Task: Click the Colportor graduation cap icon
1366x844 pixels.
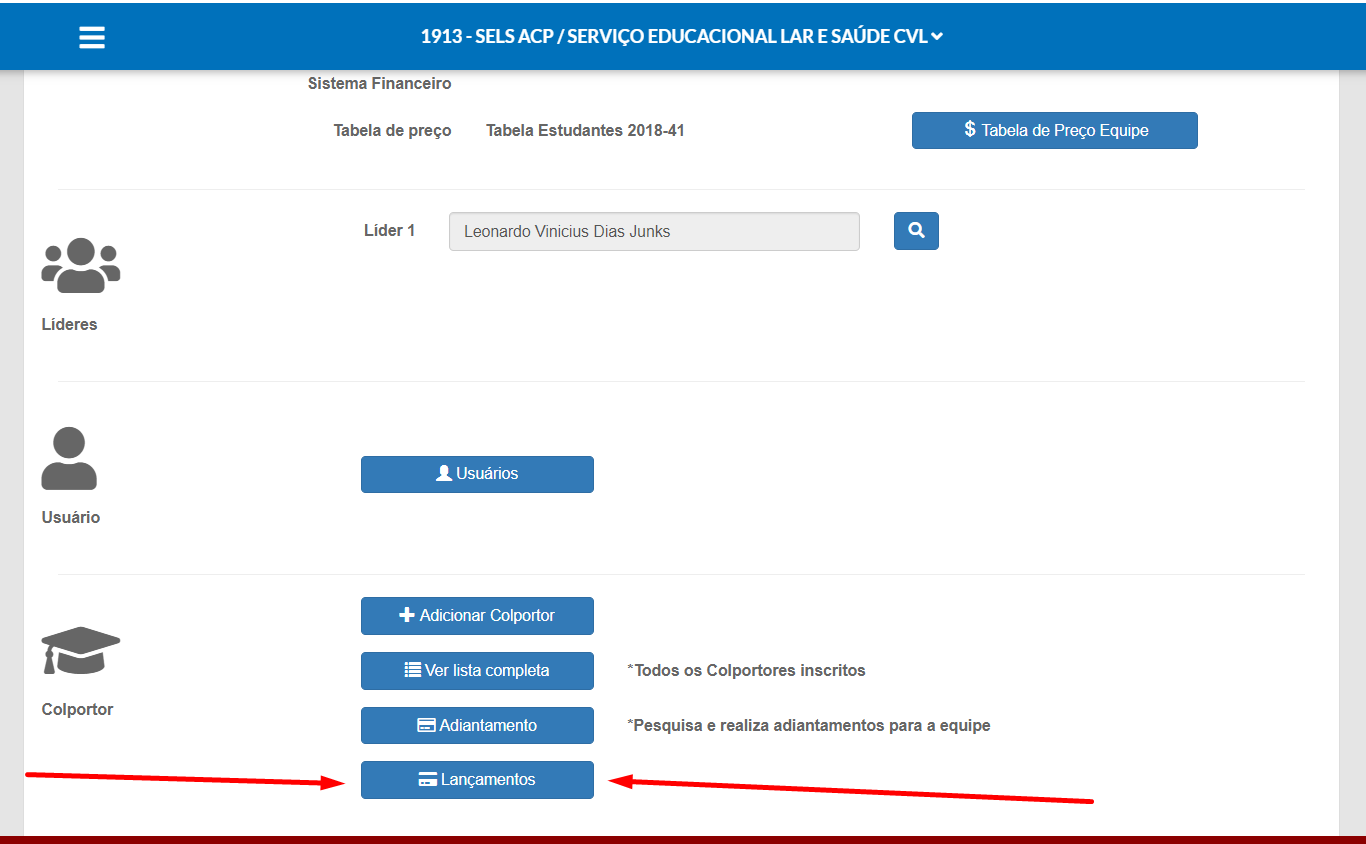Action: coord(81,650)
